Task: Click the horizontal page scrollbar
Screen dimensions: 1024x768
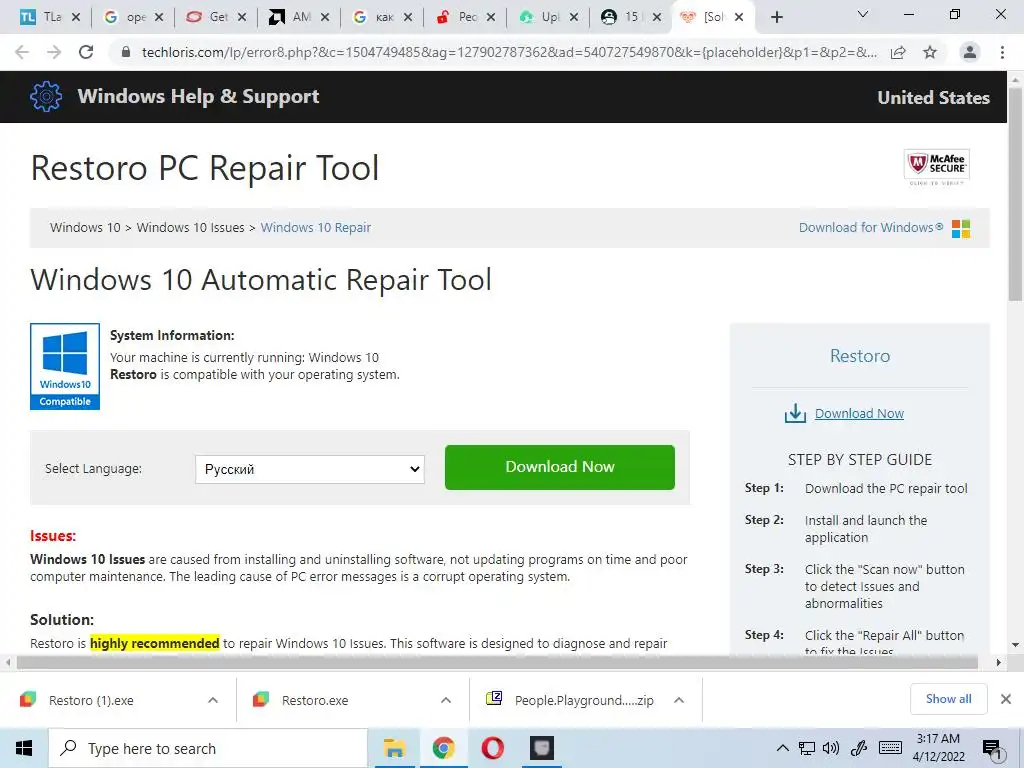Action: (496, 662)
